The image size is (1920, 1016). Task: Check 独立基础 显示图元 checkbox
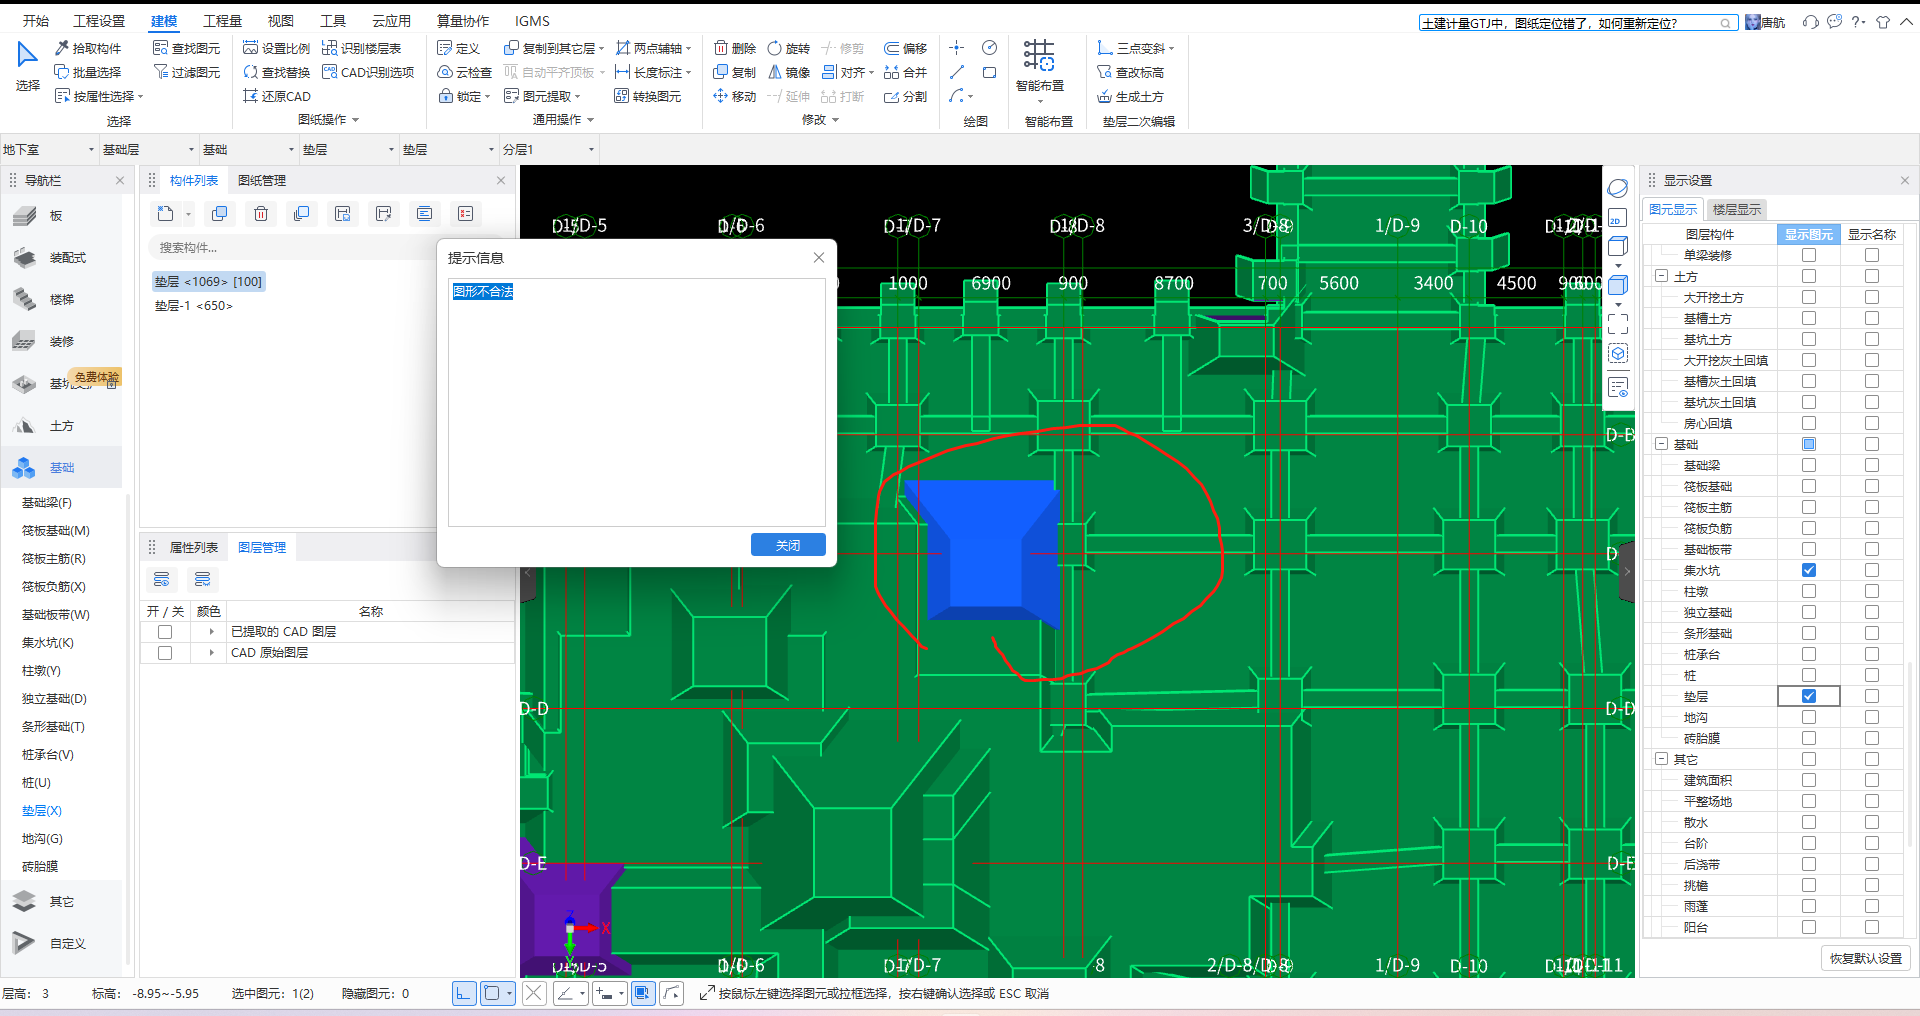pyautogui.click(x=1809, y=612)
